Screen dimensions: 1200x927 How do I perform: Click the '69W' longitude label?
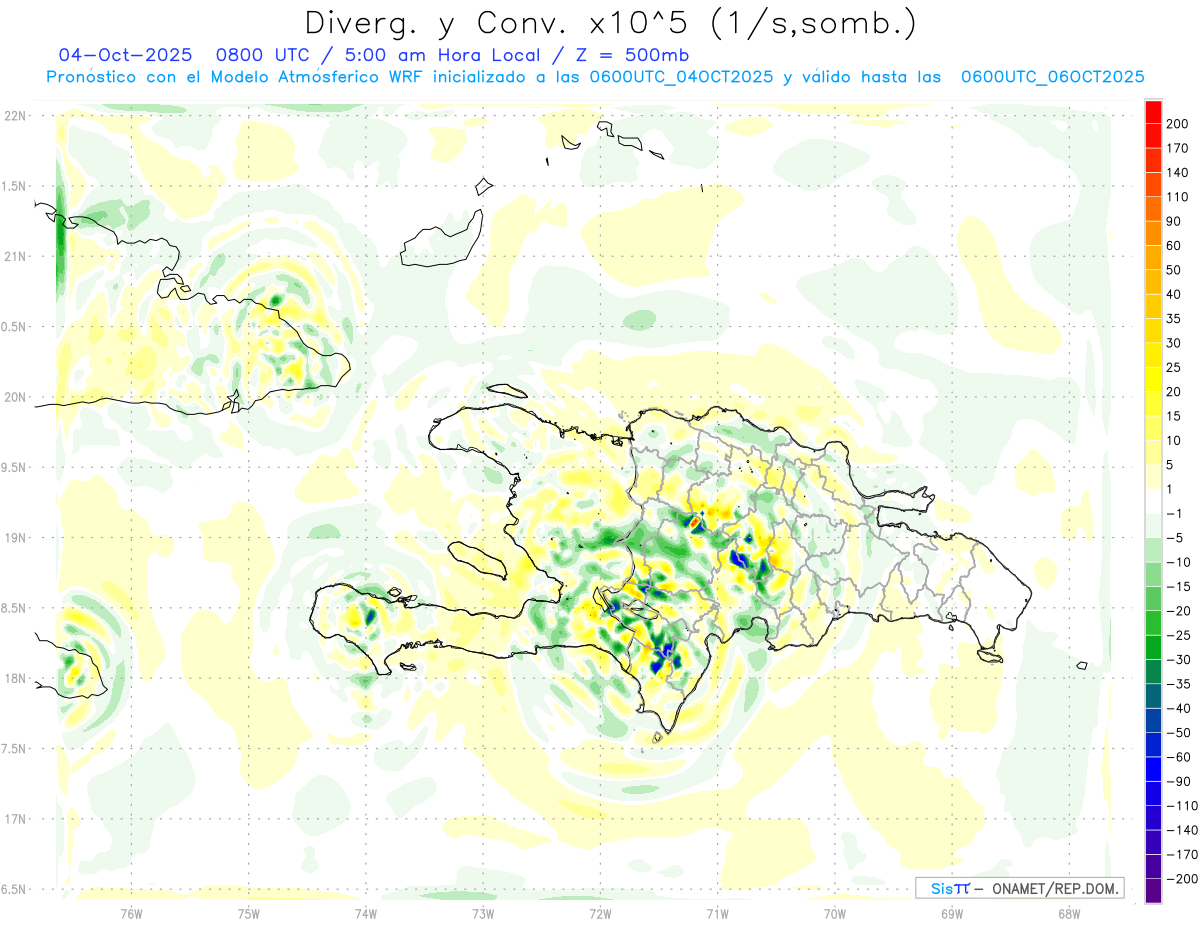[x=951, y=912]
